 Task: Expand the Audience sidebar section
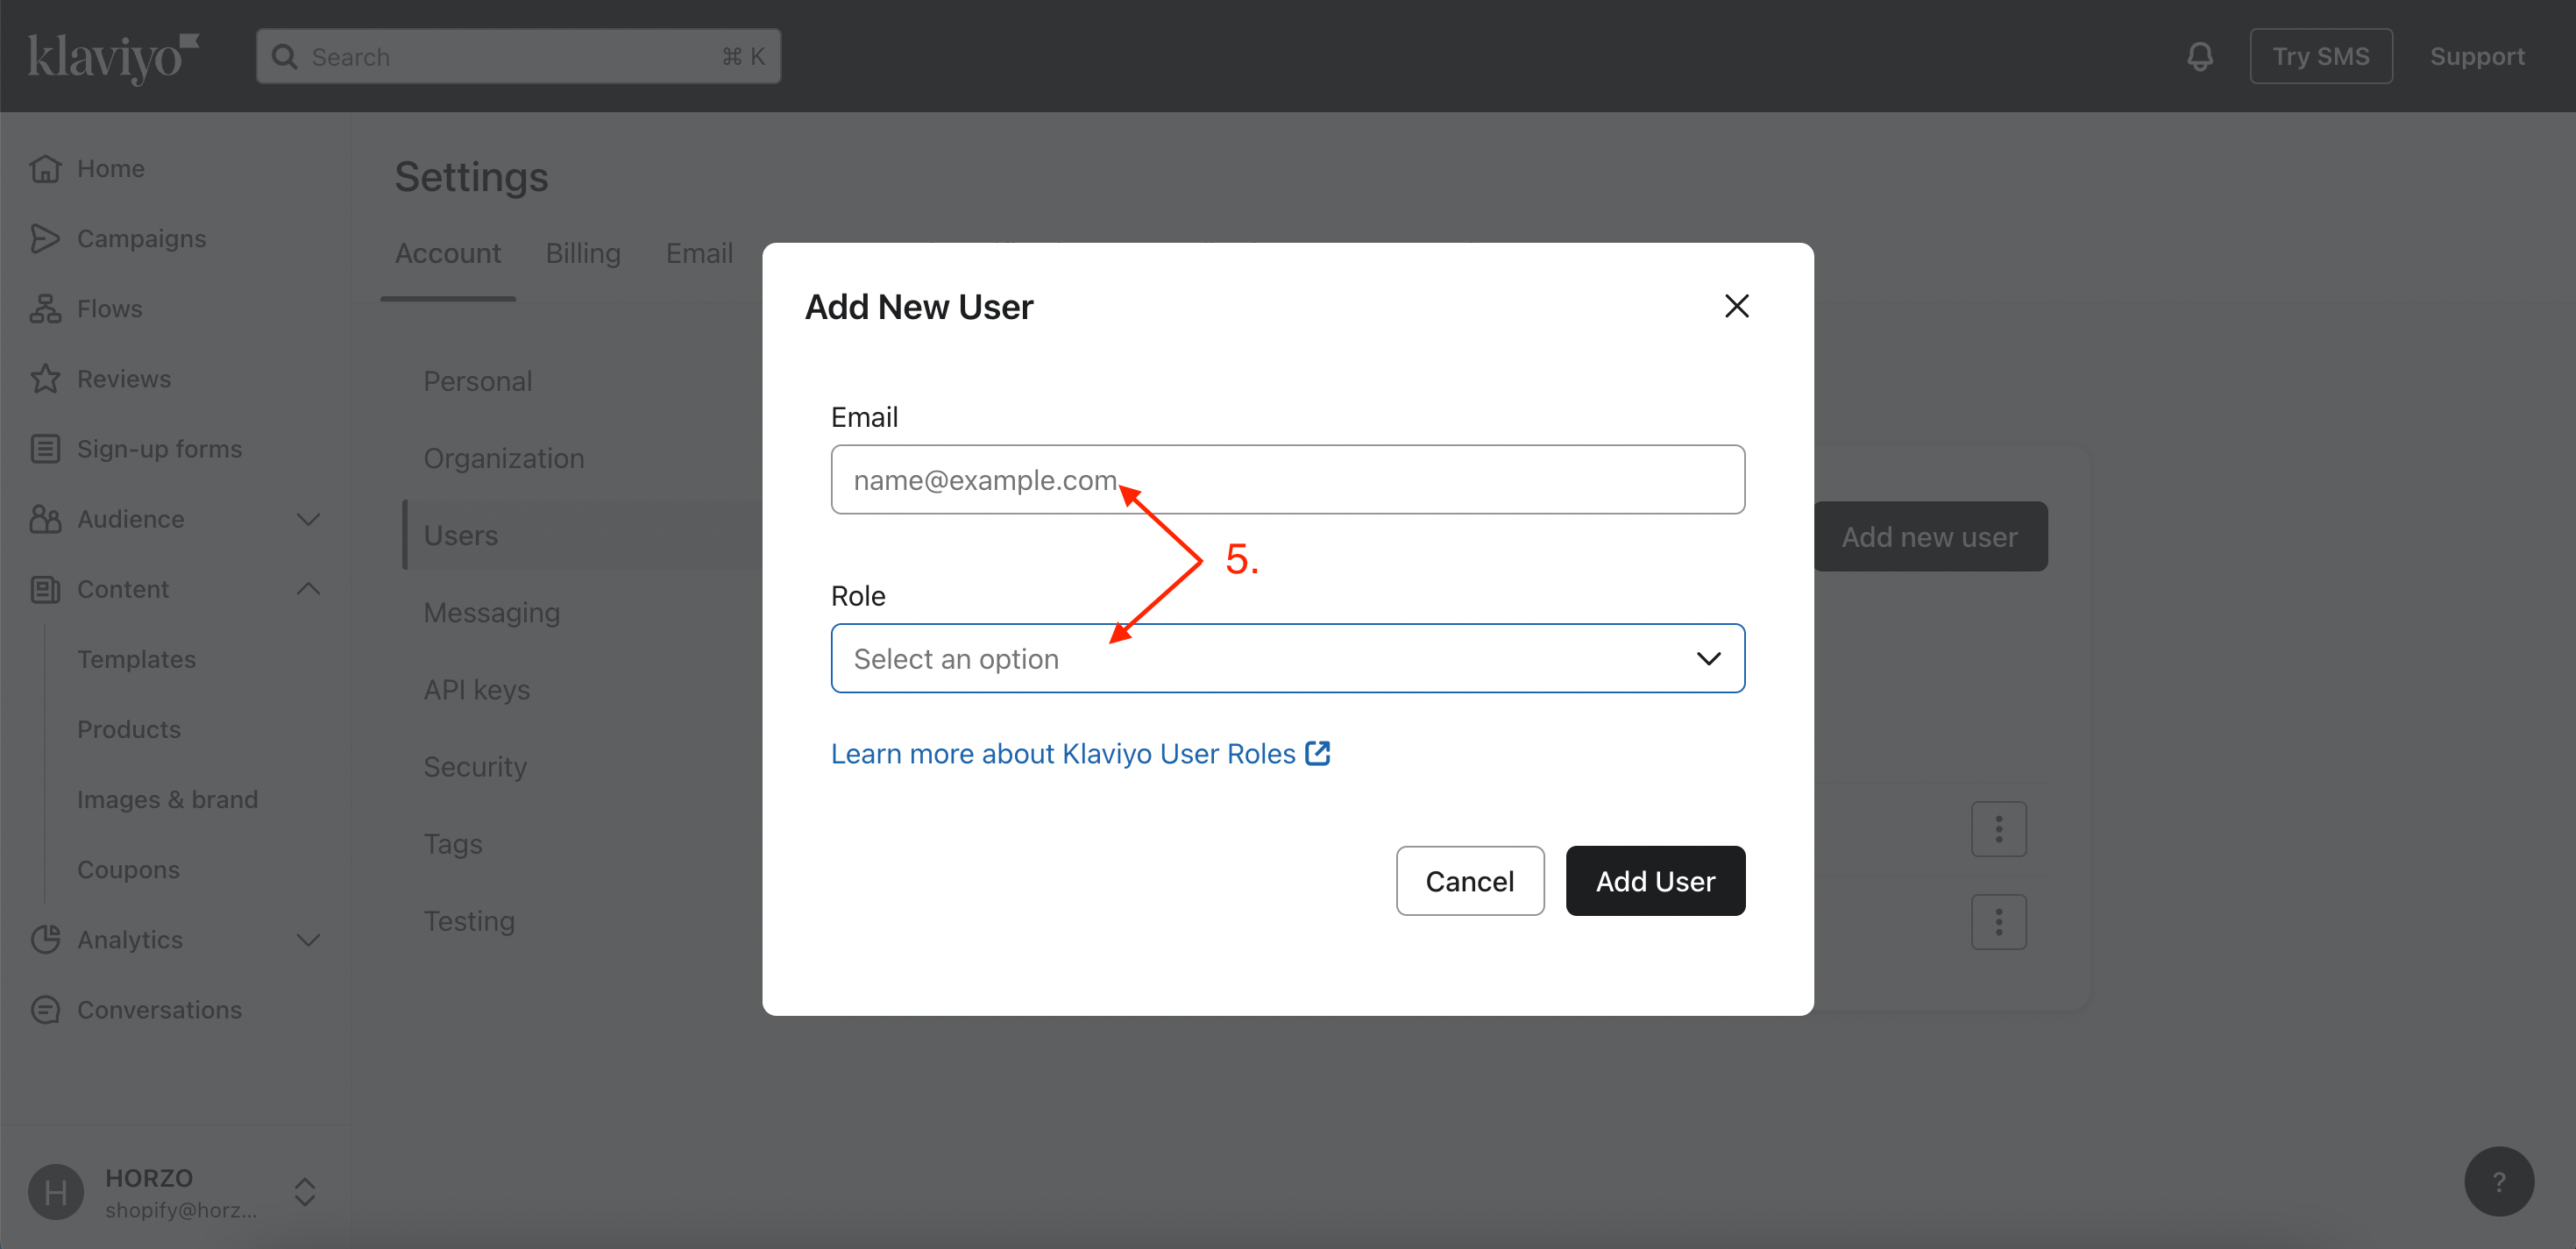point(308,519)
